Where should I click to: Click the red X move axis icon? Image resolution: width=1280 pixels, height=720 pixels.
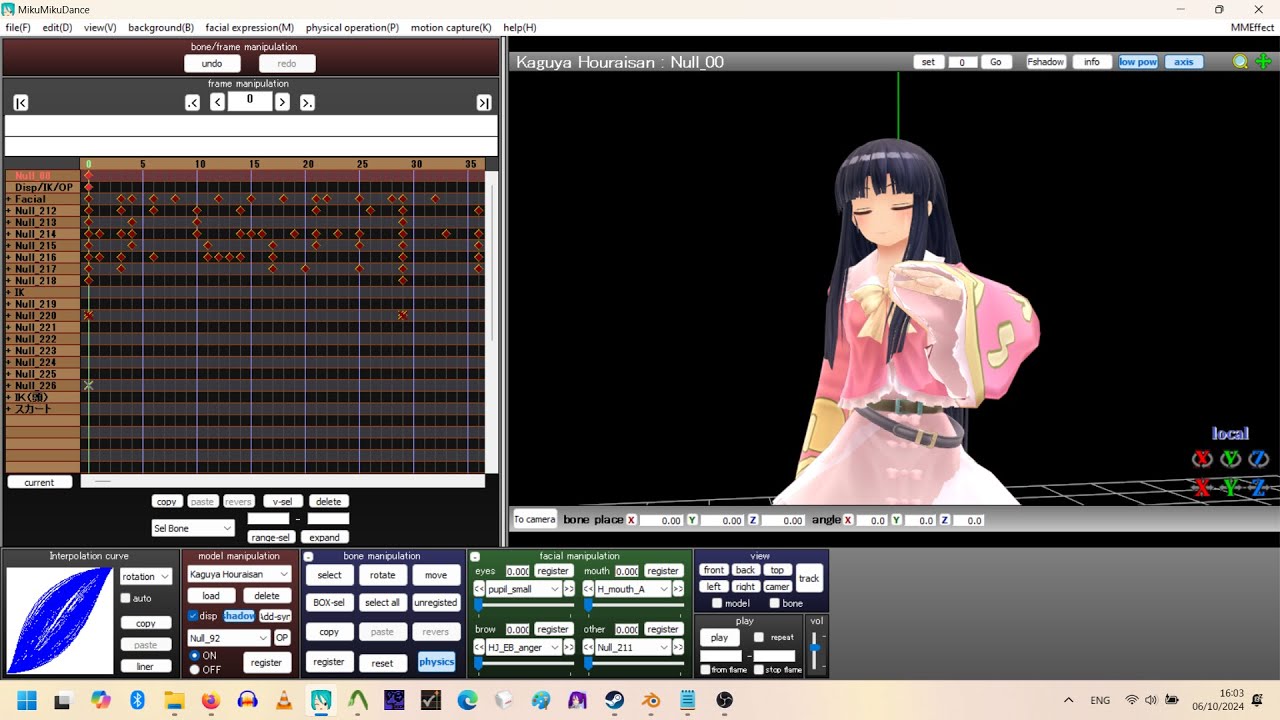(1203, 488)
